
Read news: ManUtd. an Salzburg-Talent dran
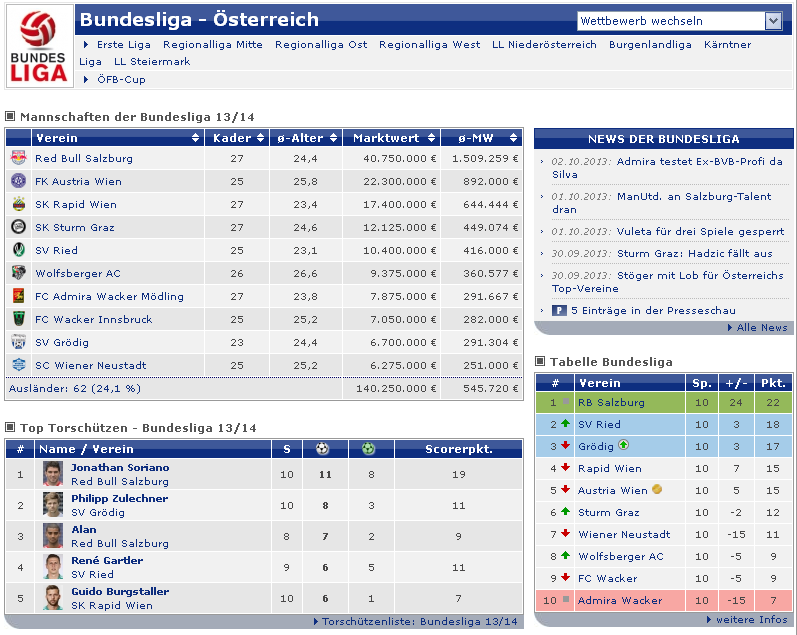[x=662, y=203]
